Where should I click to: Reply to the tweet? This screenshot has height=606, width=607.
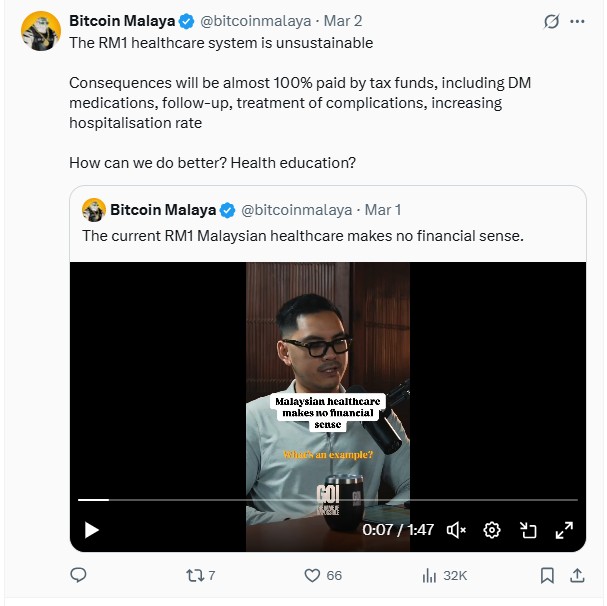(78, 575)
